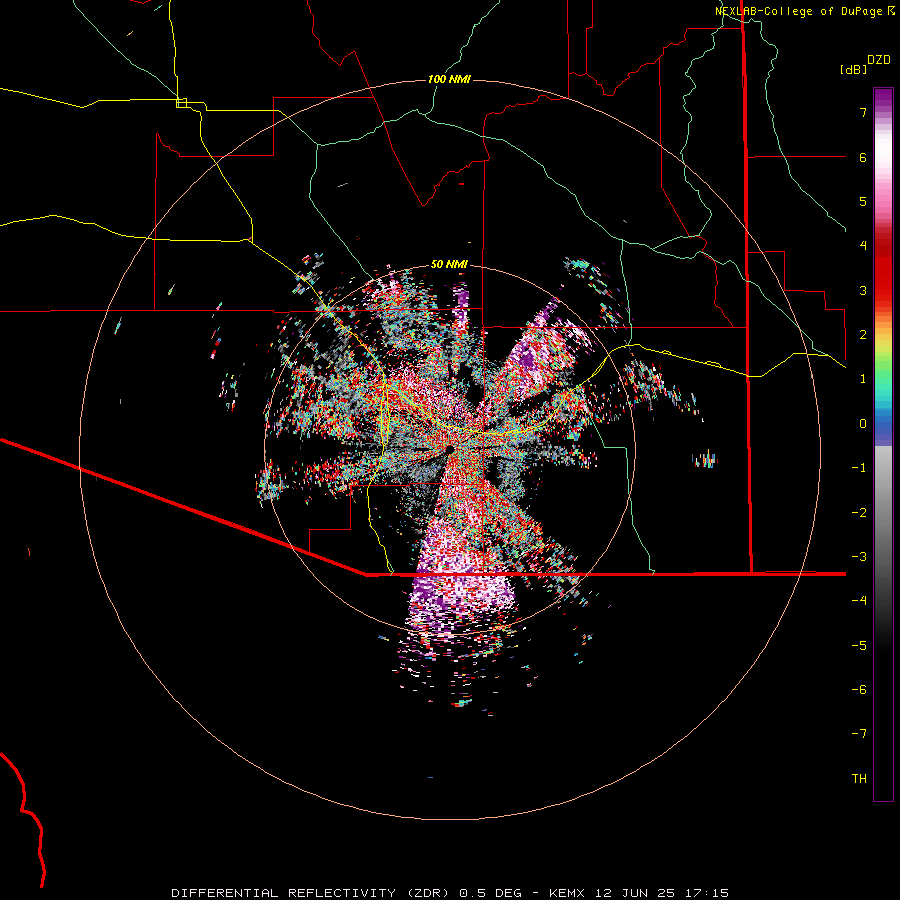The image size is (900, 900).
Task: Click the small yellow square marker on highway
Action: point(181,103)
